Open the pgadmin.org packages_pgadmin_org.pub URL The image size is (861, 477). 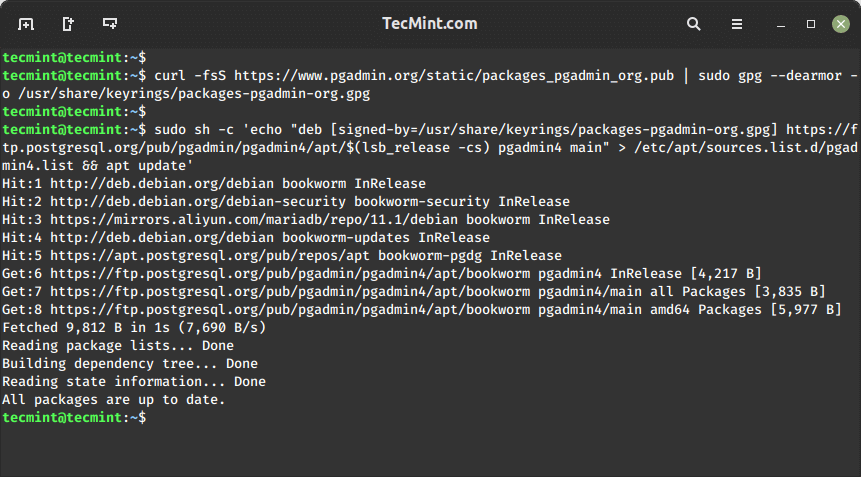(454, 76)
